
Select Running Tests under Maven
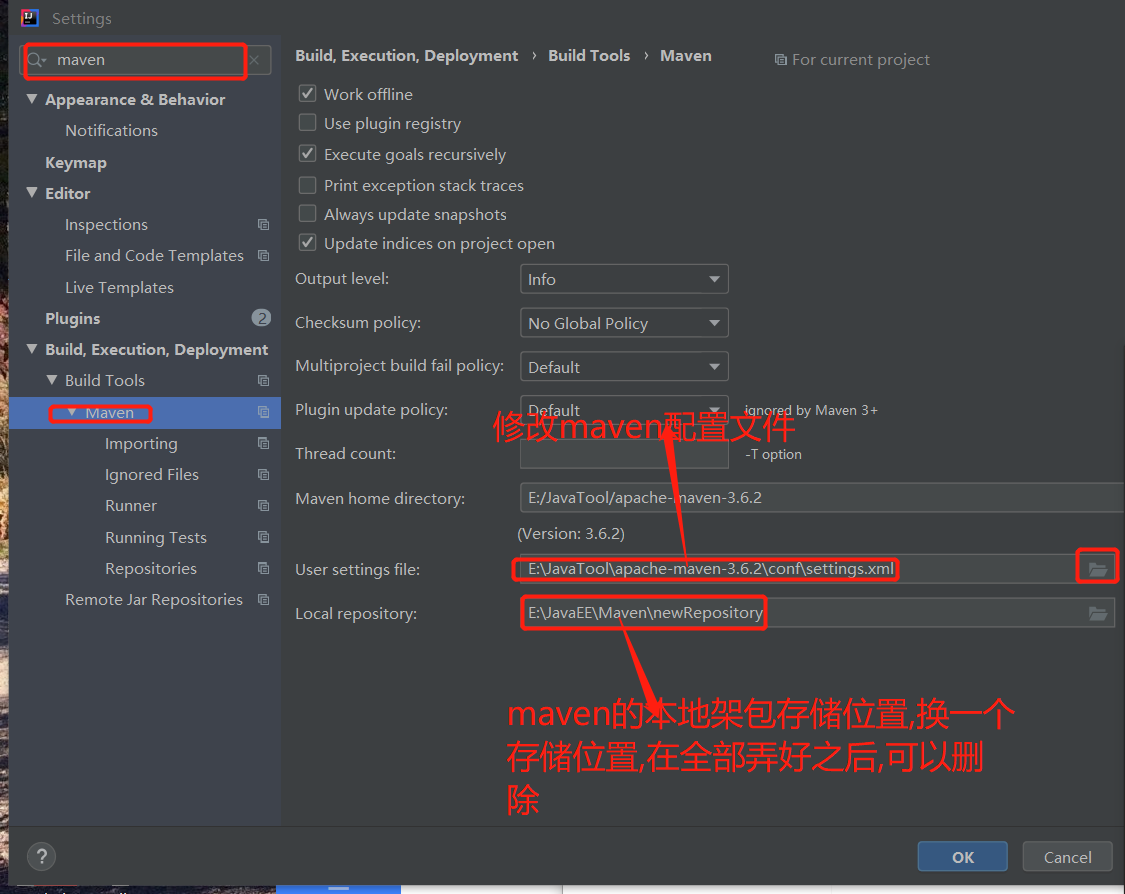coord(156,537)
